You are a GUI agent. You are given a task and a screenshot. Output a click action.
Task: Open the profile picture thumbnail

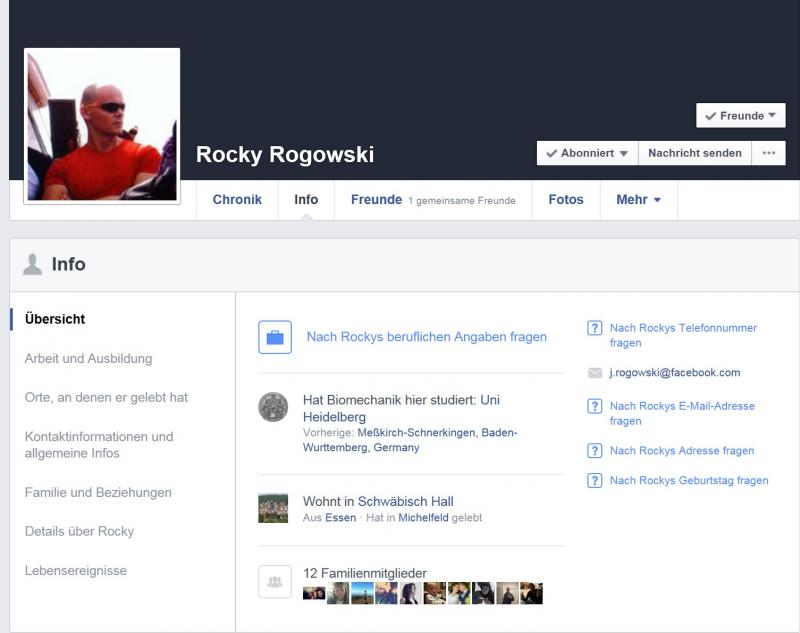[102, 126]
